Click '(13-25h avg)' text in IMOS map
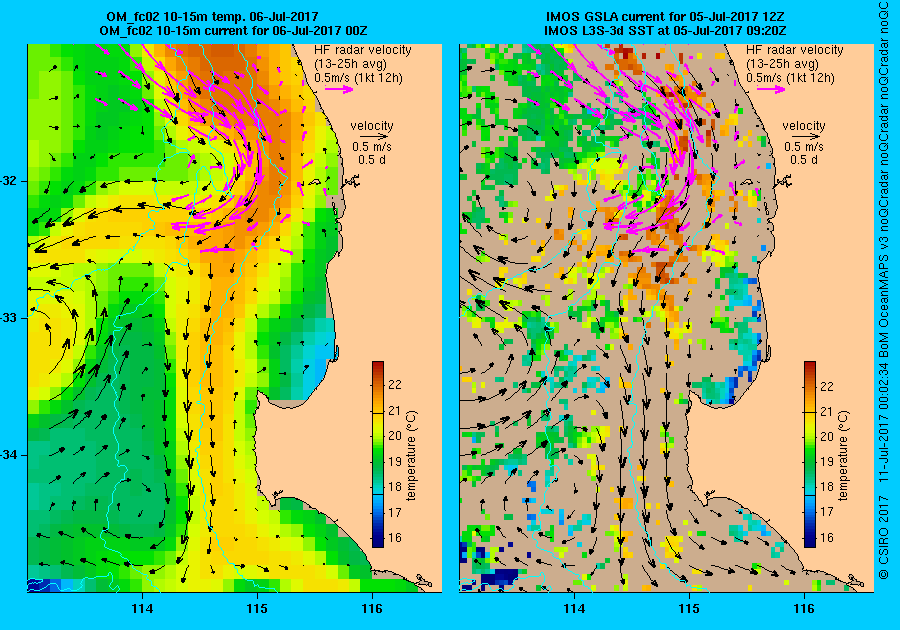Viewport: 900px width, 630px height. click(782, 64)
